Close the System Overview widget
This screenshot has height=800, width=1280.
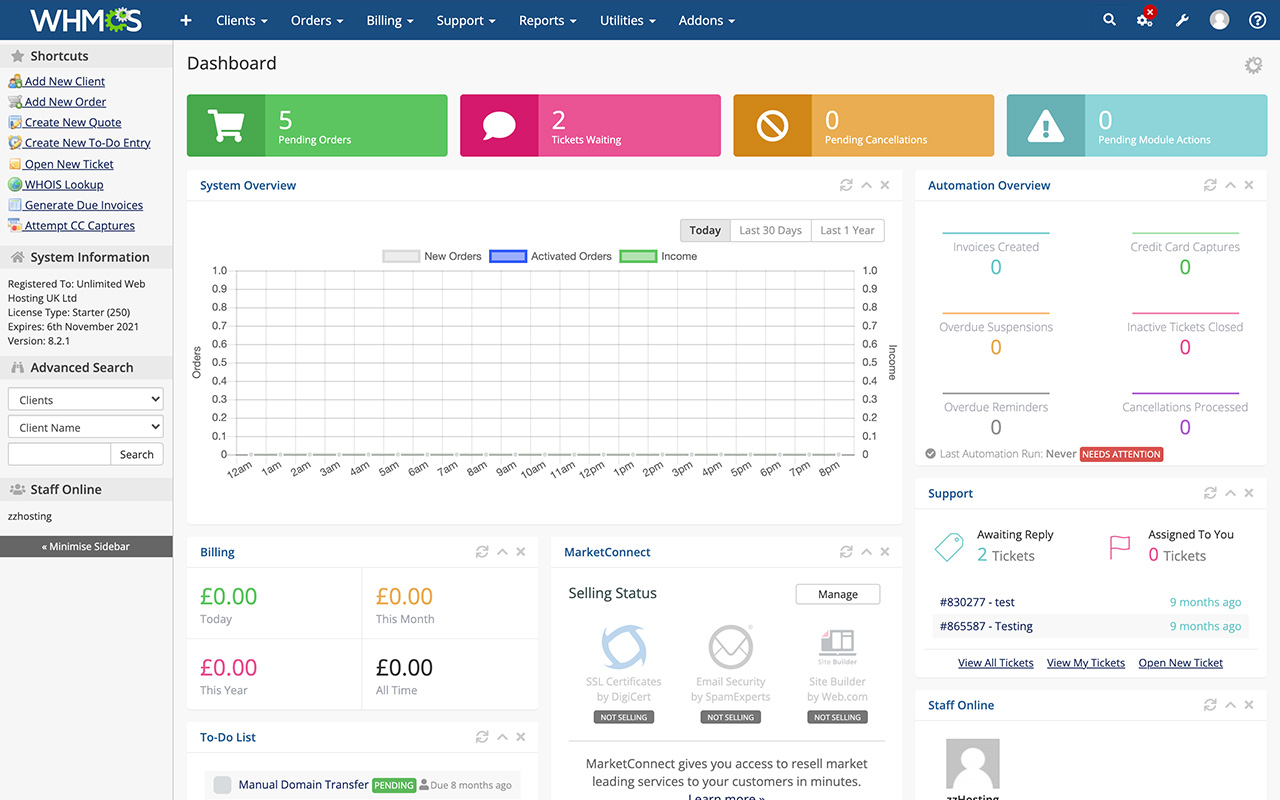point(885,186)
